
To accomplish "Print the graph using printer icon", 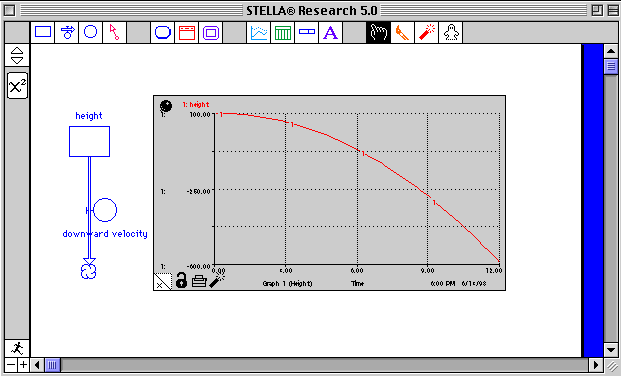I will coord(199,281).
